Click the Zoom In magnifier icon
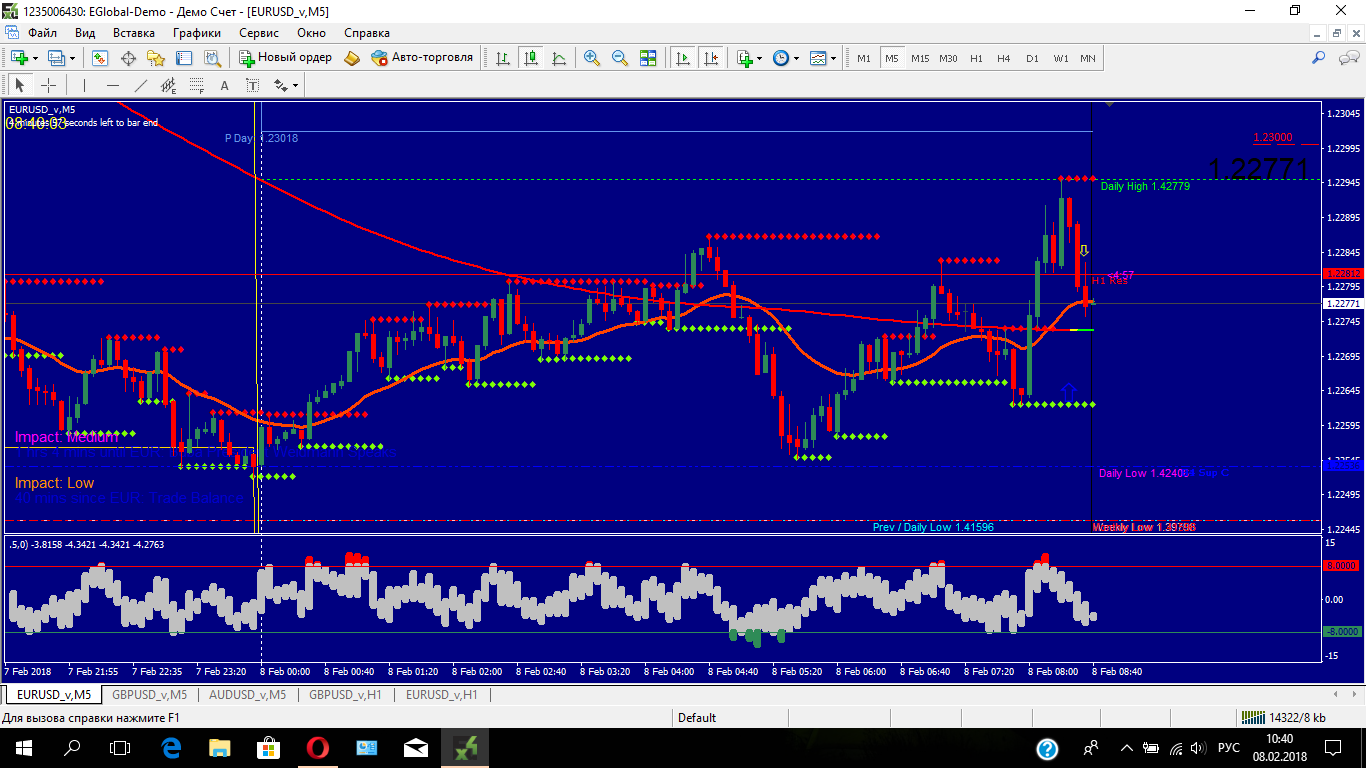This screenshot has width=1366, height=768. point(592,58)
